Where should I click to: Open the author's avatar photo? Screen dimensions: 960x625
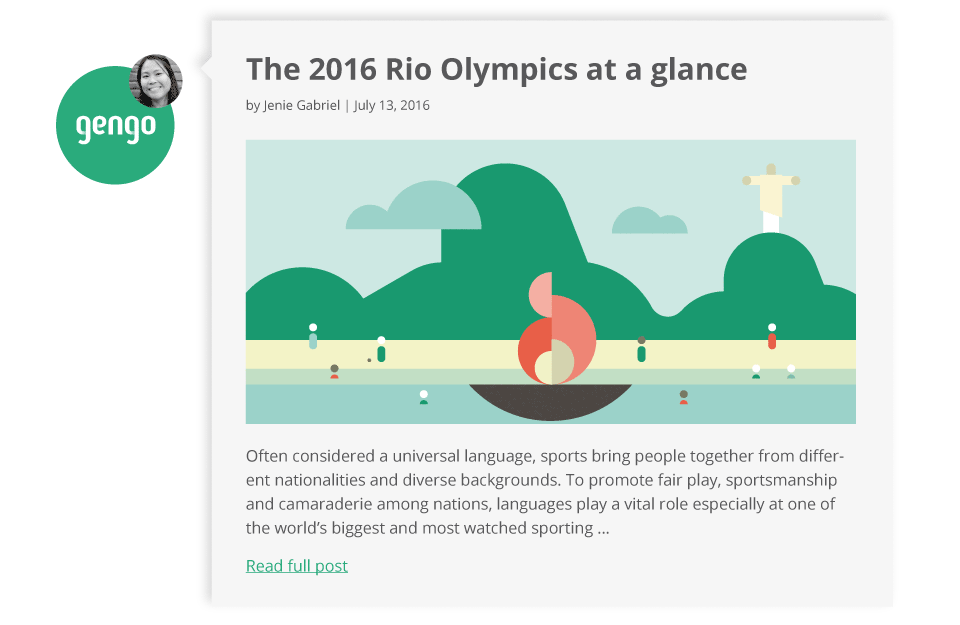pyautogui.click(x=156, y=81)
